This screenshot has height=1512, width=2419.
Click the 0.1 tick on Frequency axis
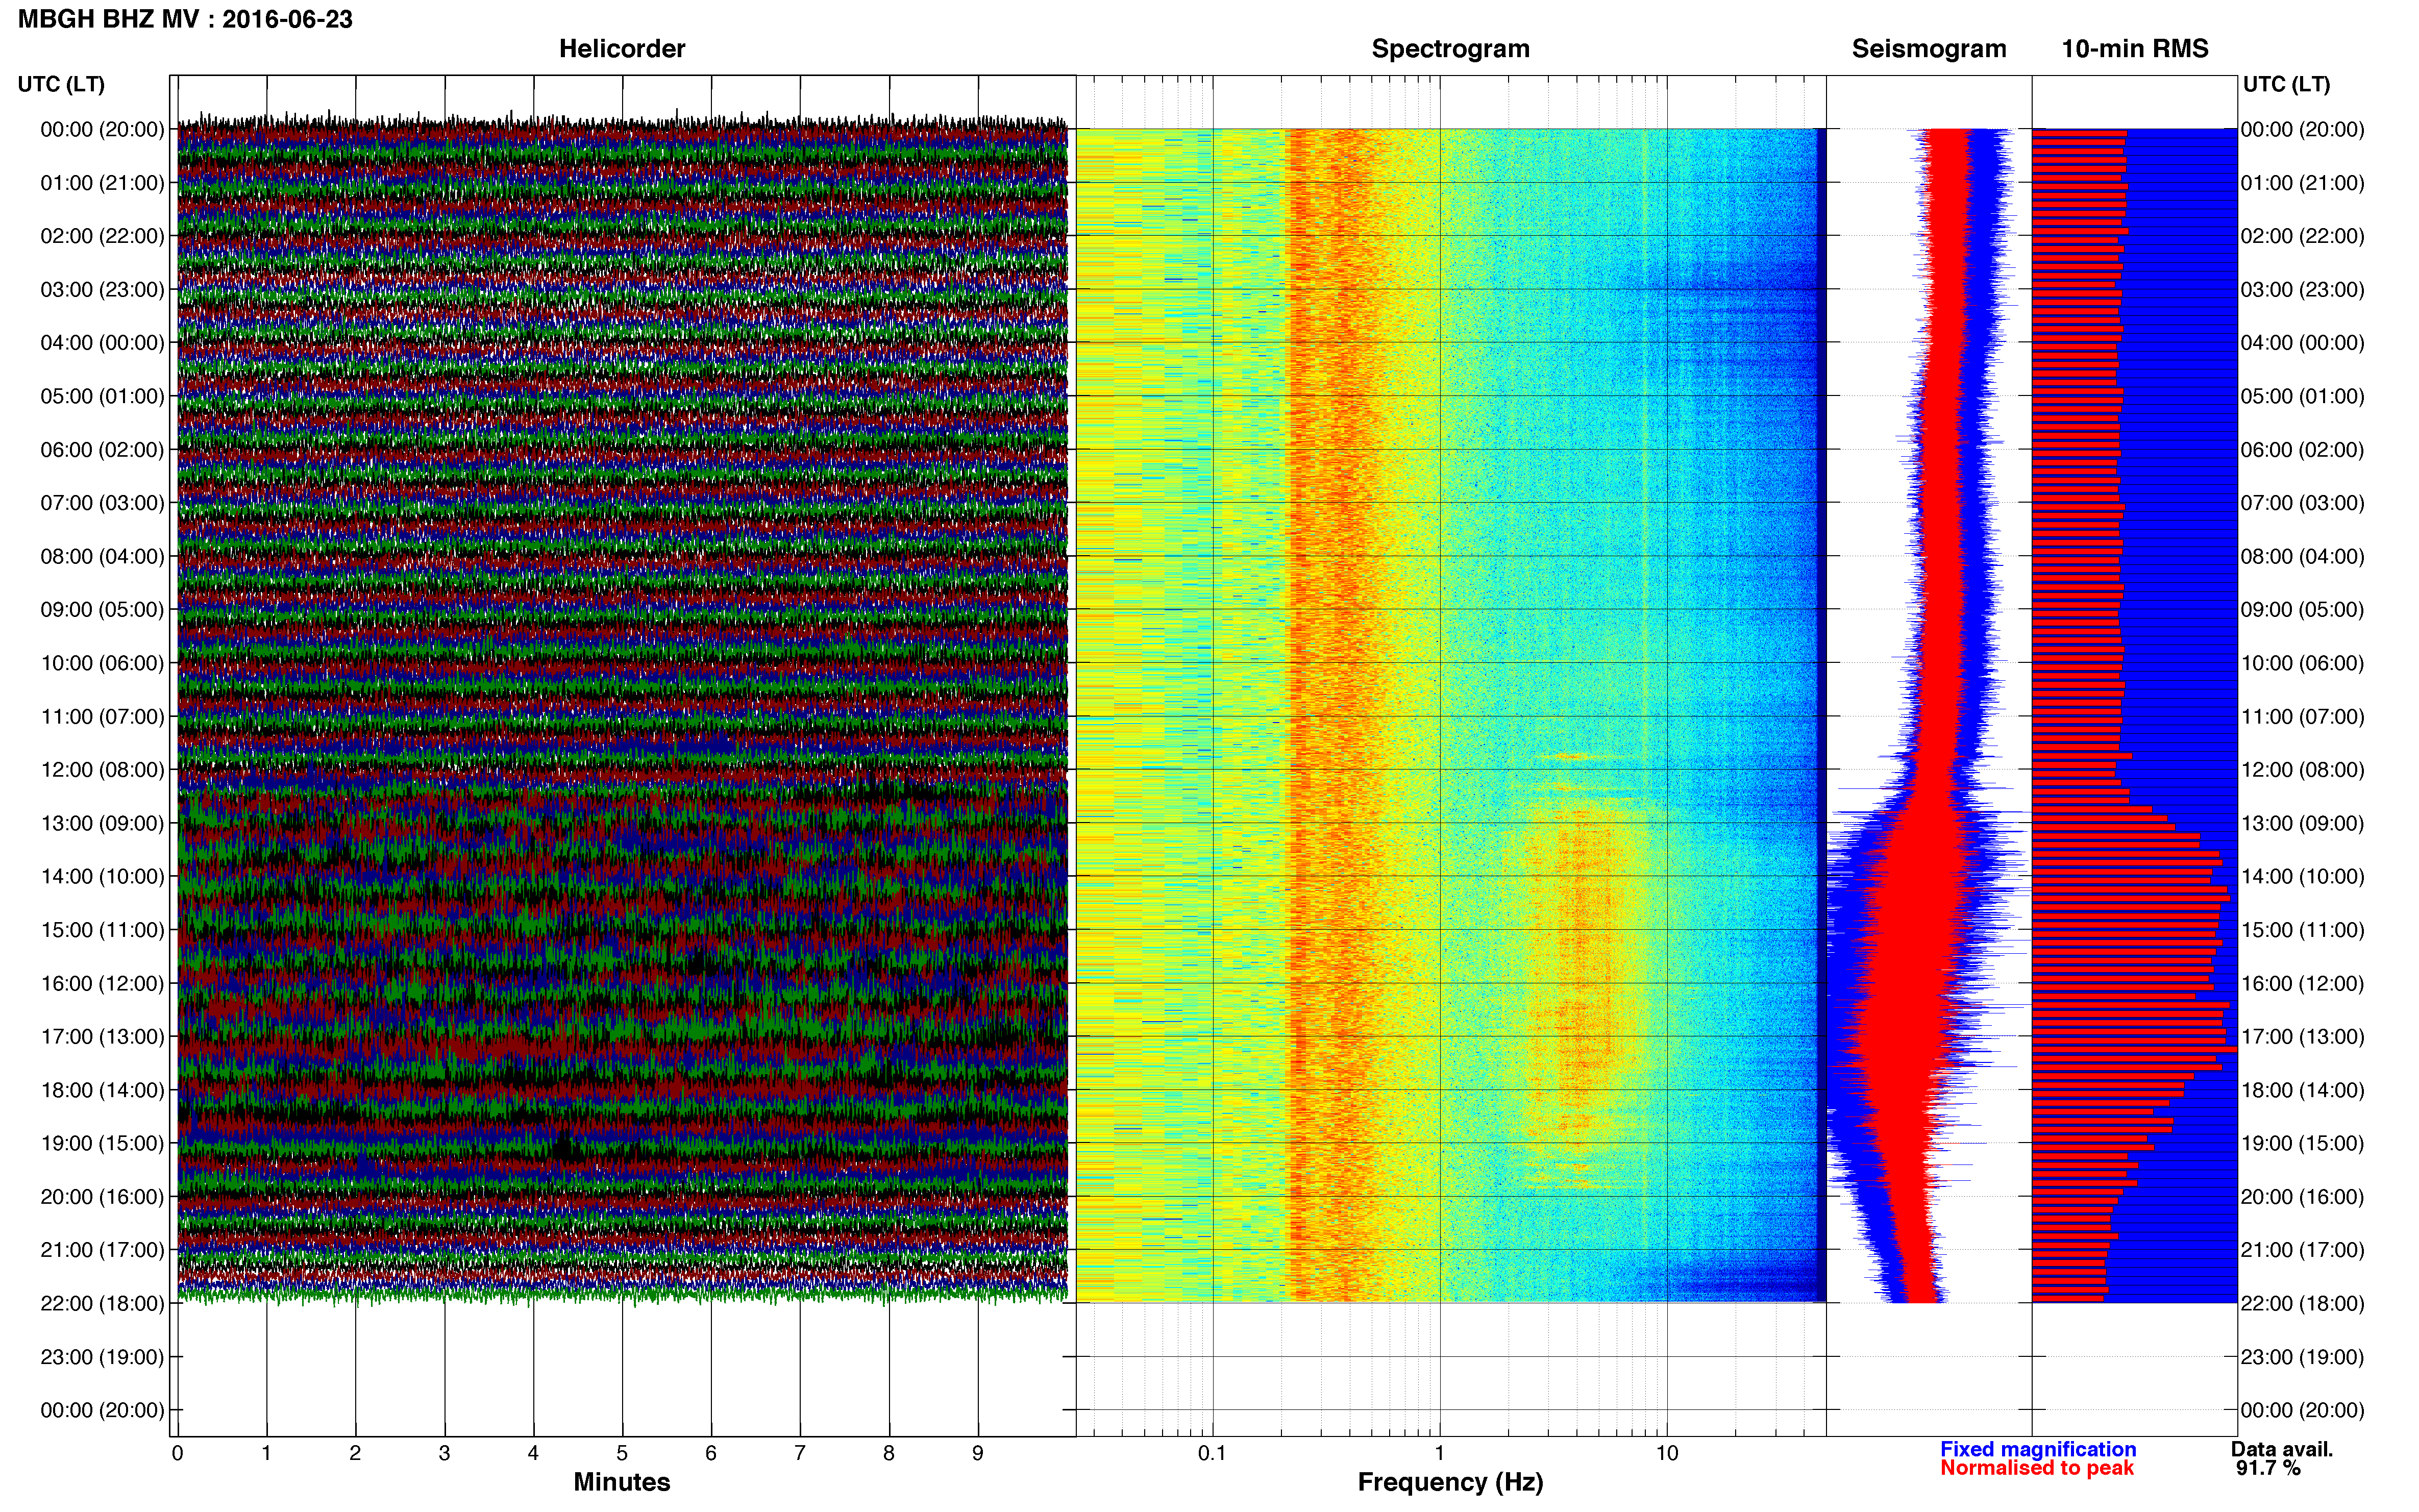[1212, 1453]
